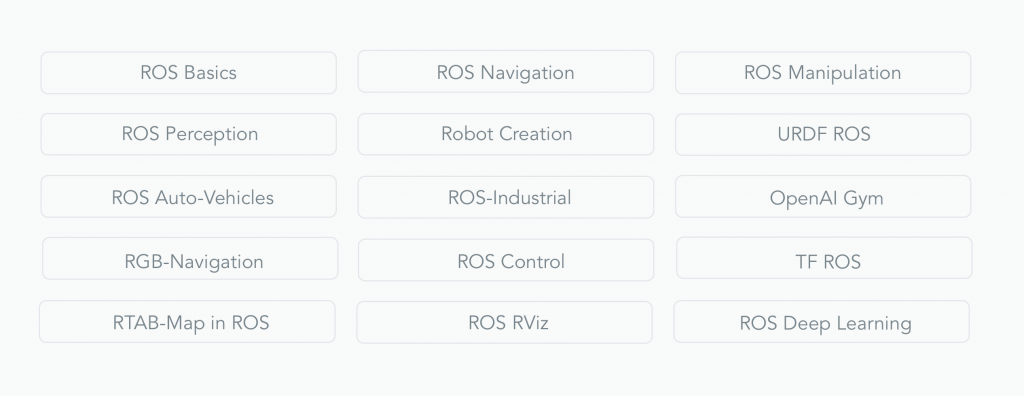
Task: Select the ROS Basics topic
Action: [x=189, y=73]
